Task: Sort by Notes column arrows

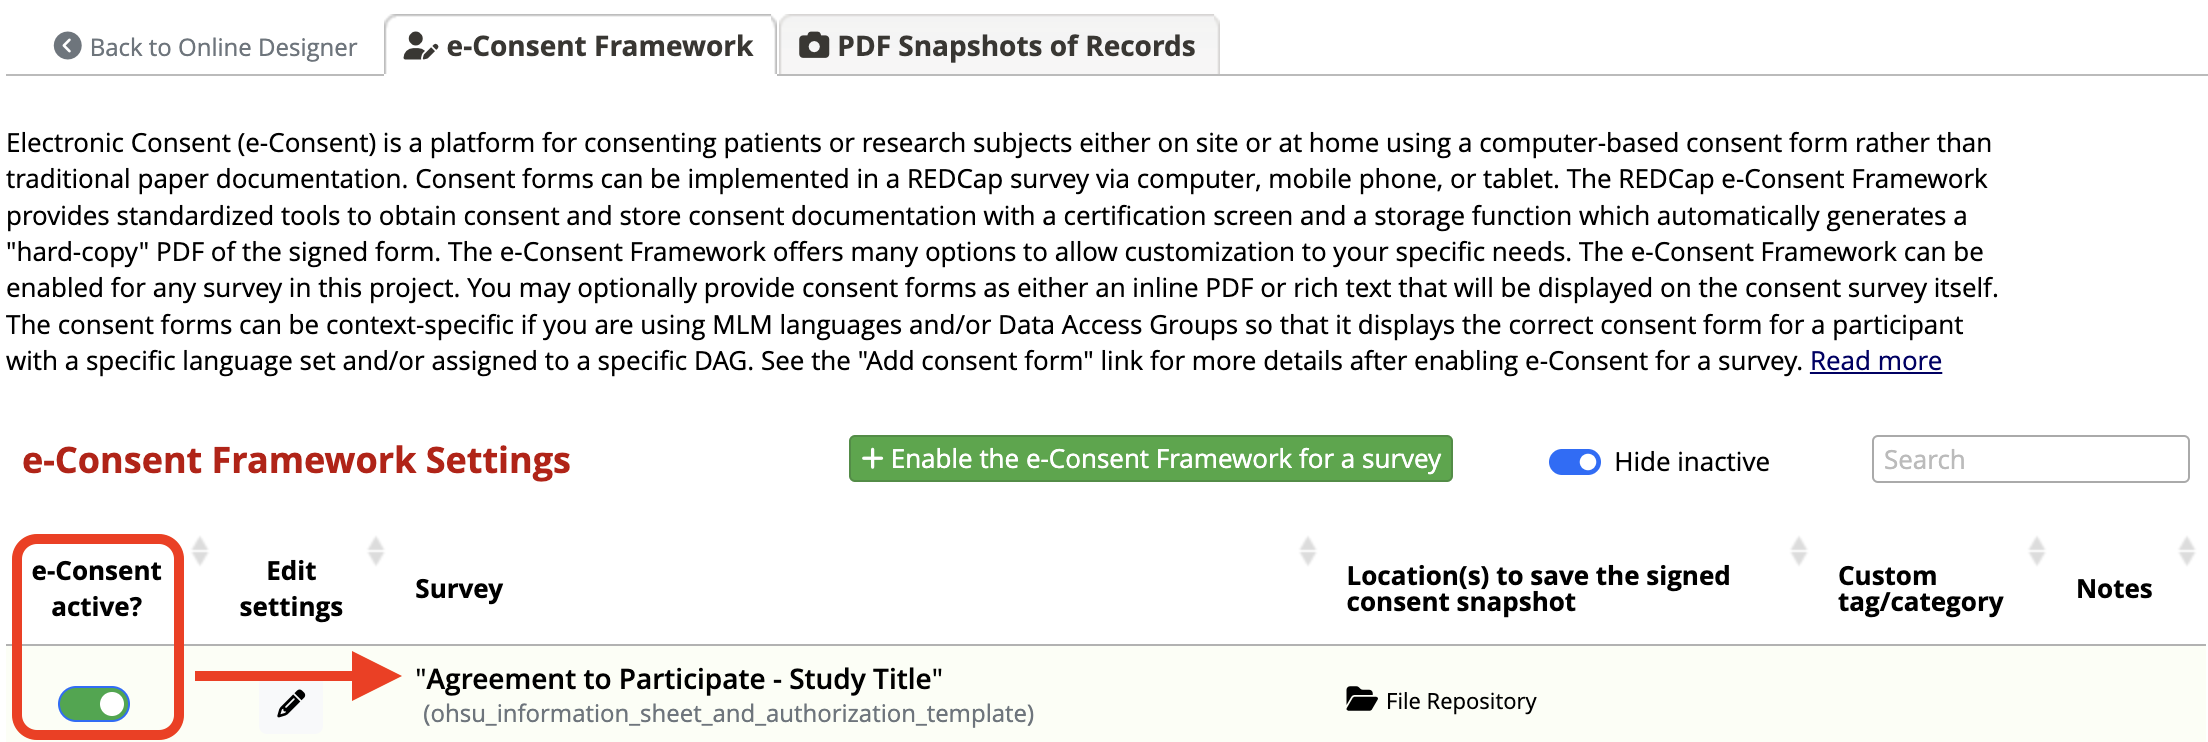Action: point(2187,550)
